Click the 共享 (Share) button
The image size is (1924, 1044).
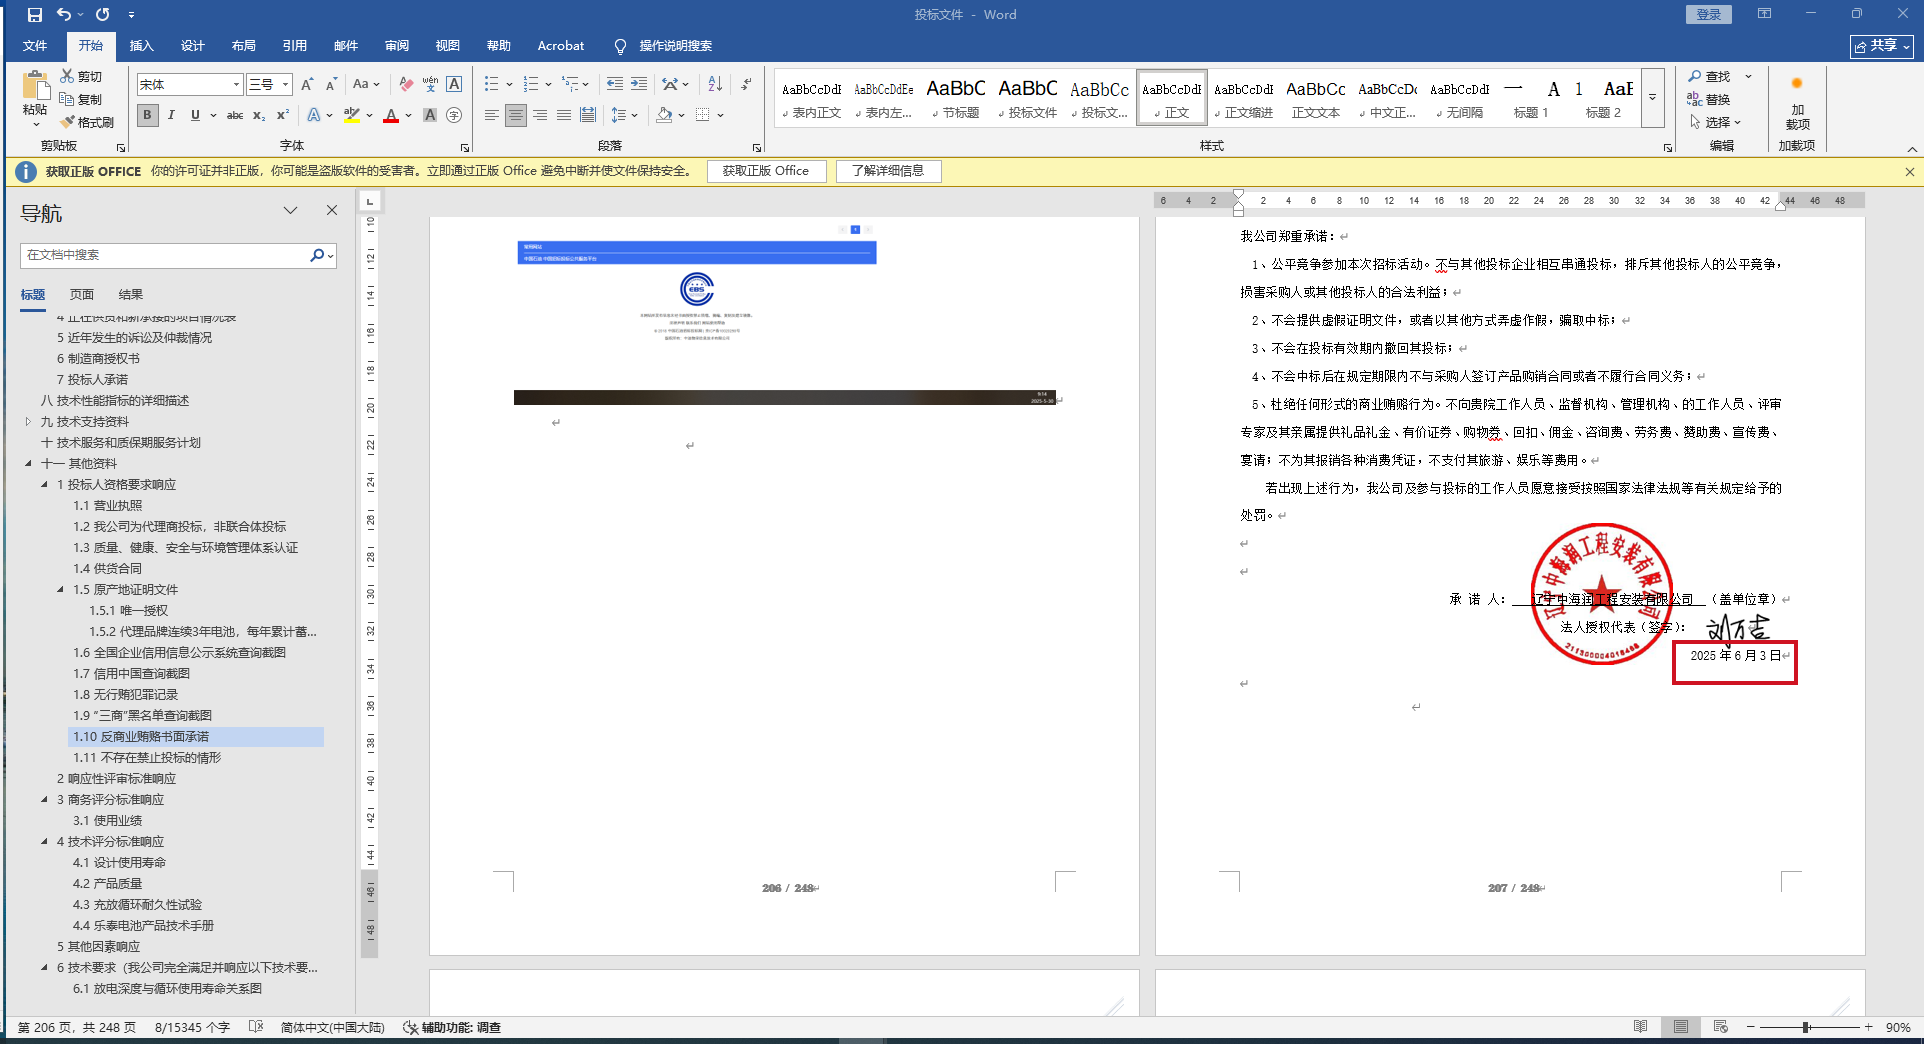click(1882, 46)
